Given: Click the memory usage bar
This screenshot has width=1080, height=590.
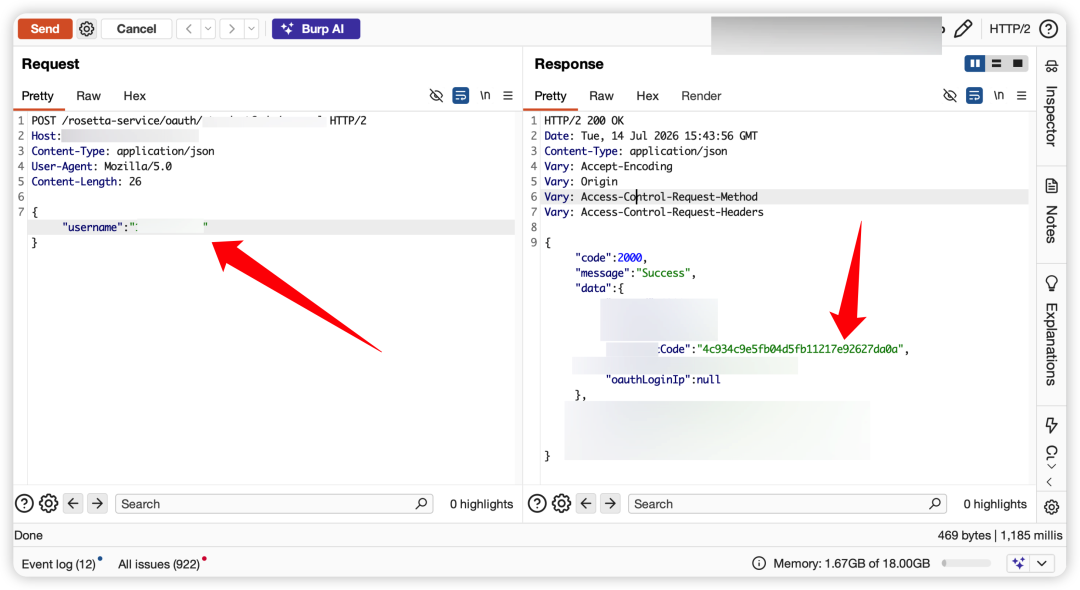Looking at the screenshot, I should pos(966,563).
